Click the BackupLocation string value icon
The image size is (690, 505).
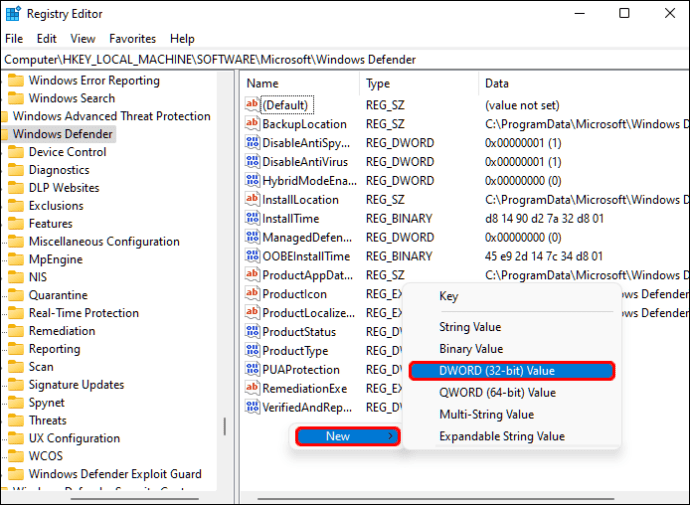point(252,124)
